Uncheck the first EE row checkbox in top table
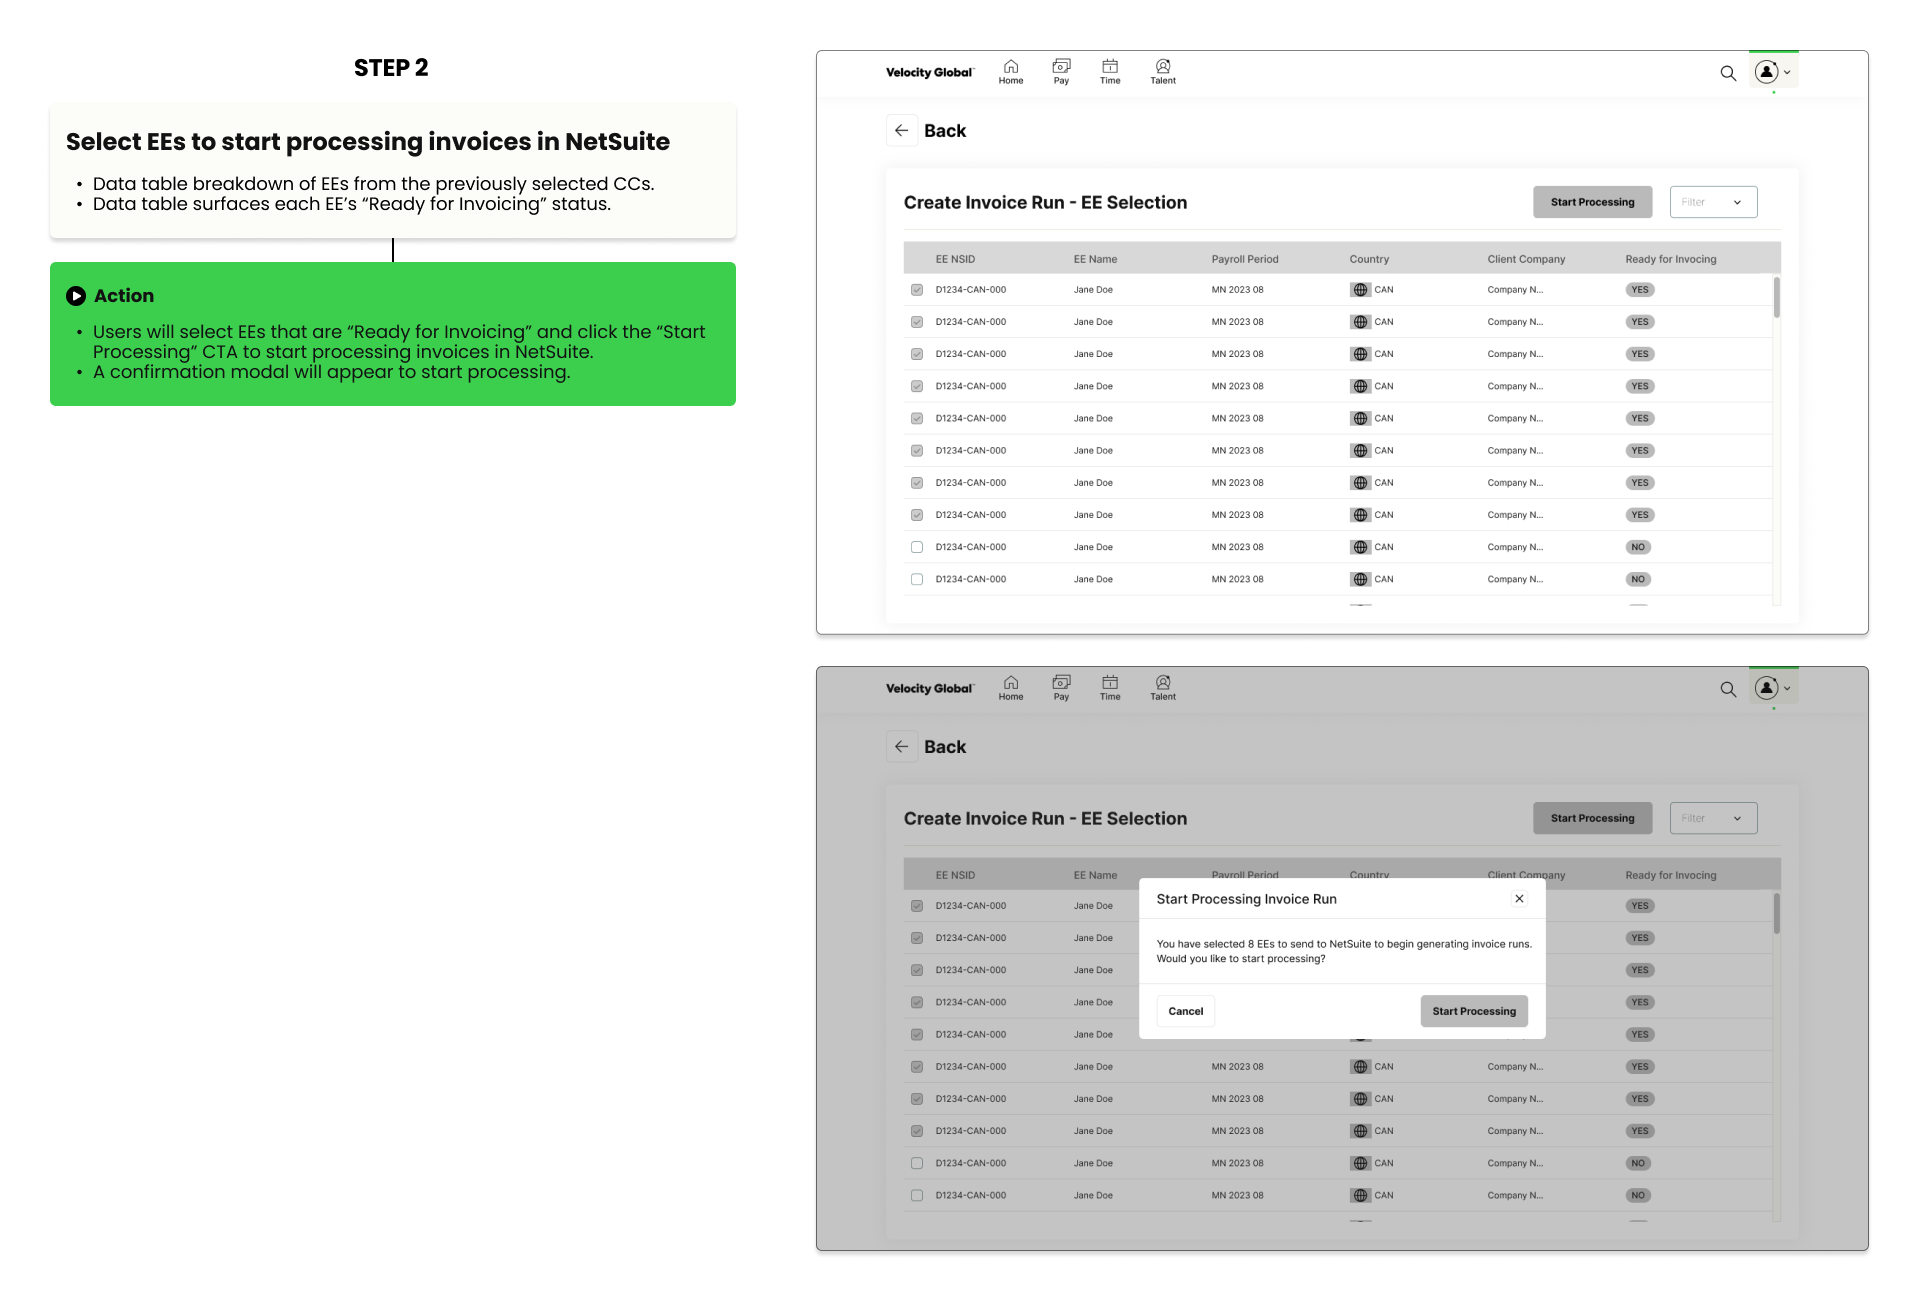Viewport: 1920px width, 1301px height. click(x=917, y=290)
